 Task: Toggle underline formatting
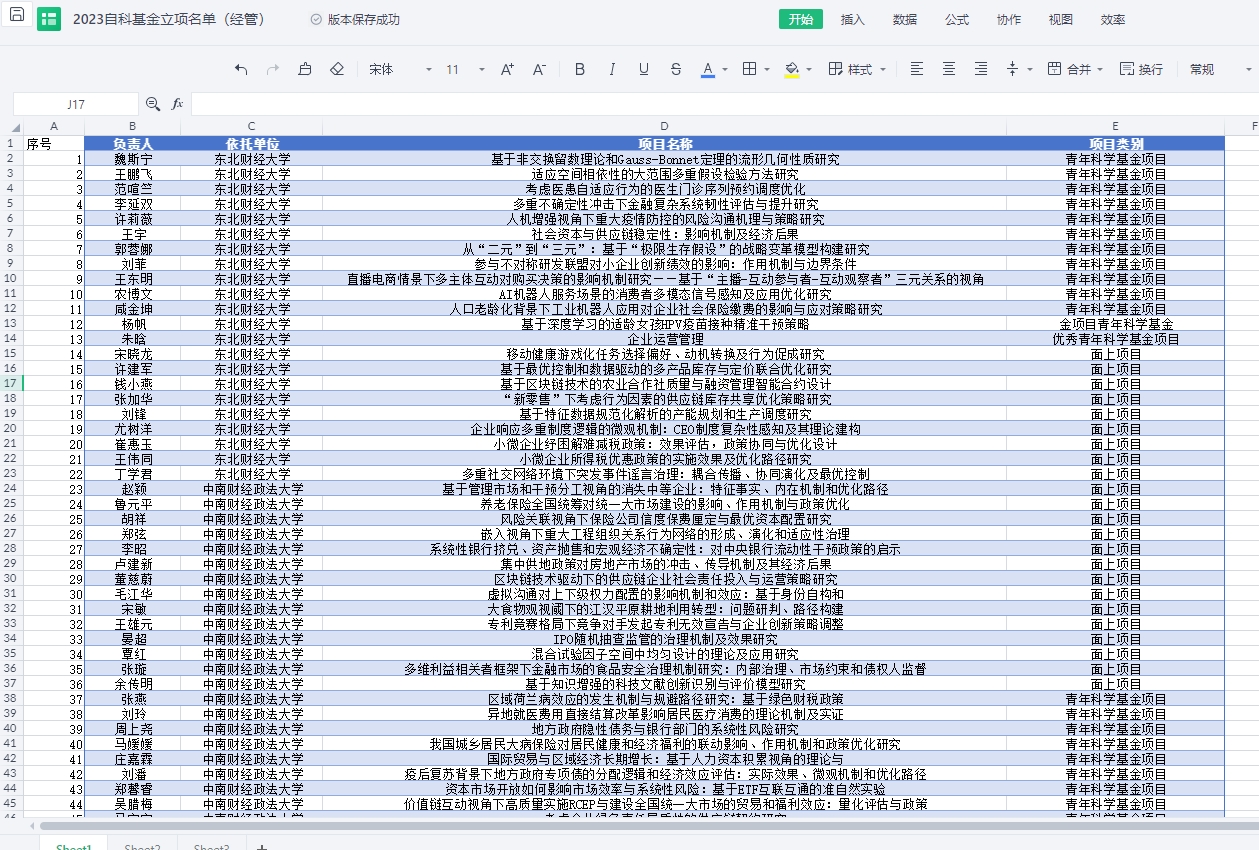tap(644, 69)
